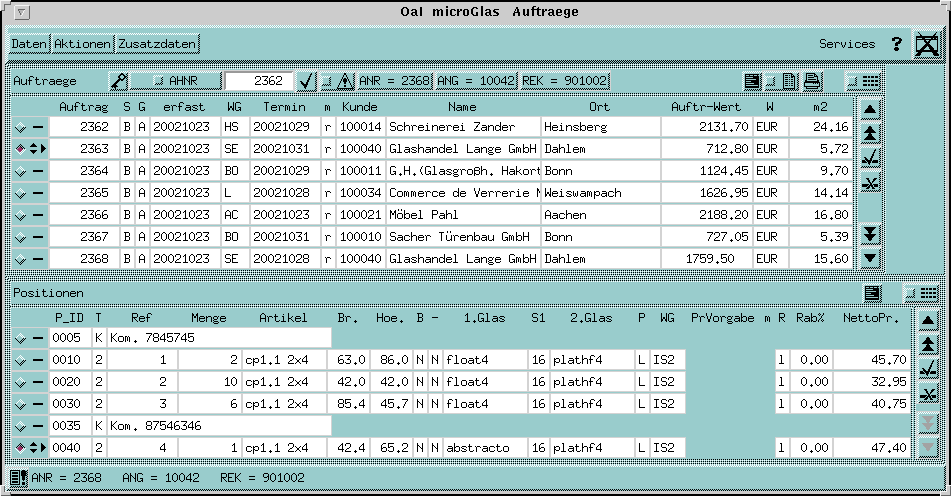Screen dimensions: 951x496
Task: Toggle the diamond selector for order 2362
Action: tap(20, 127)
